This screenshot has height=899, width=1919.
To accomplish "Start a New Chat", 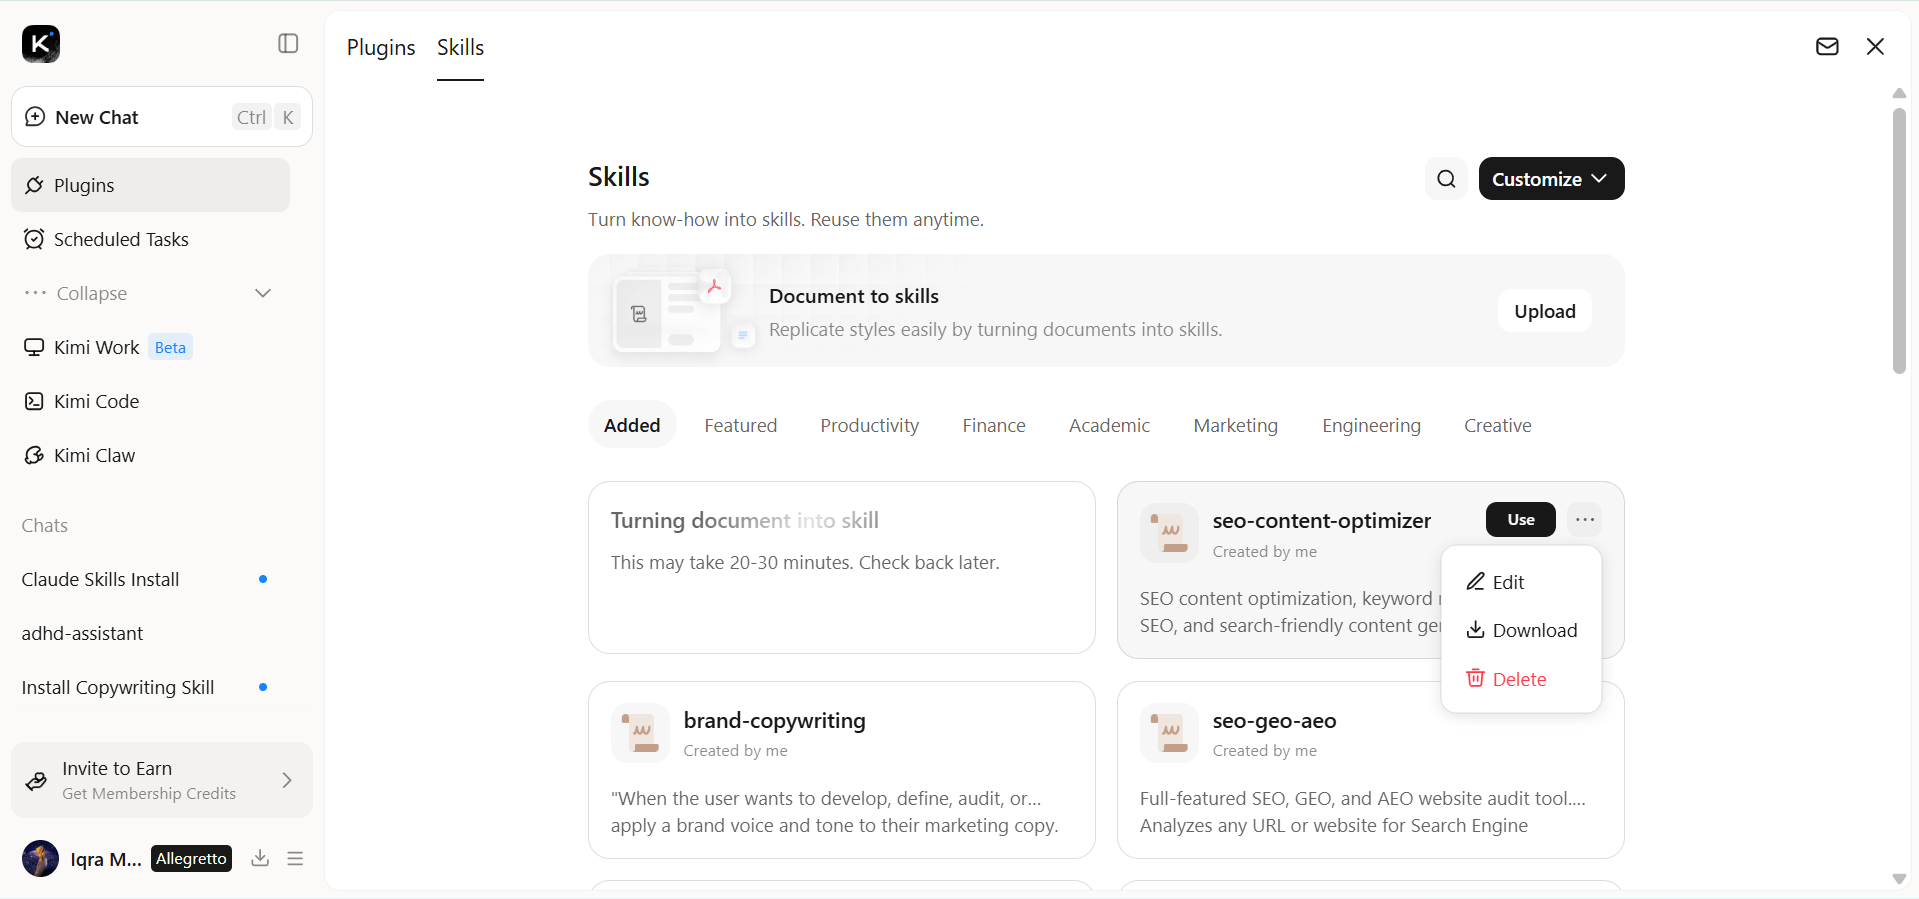I will (x=162, y=117).
